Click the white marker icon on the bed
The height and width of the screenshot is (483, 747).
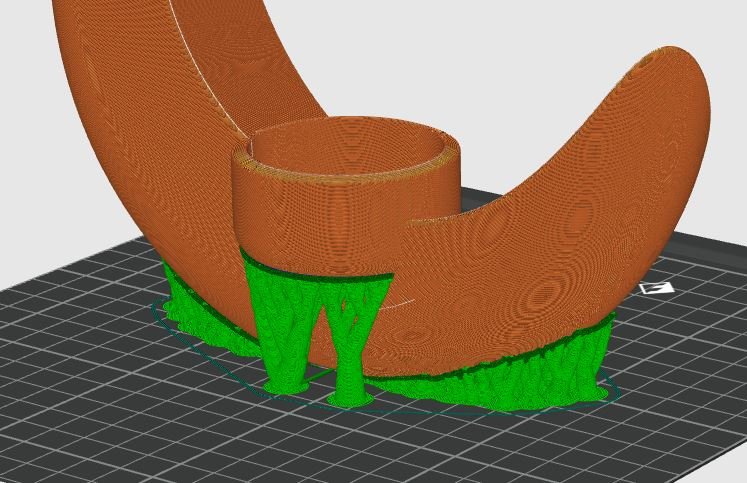click(657, 288)
